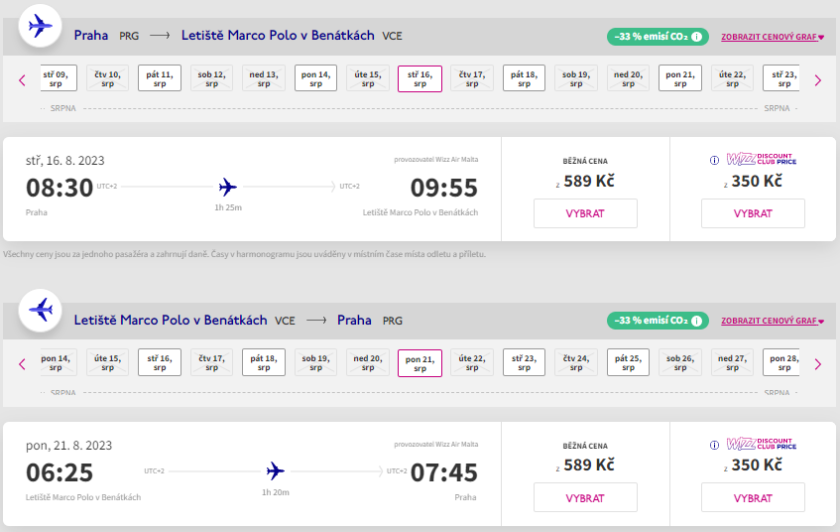Click the return flight plane icon circle

pos(40,310)
